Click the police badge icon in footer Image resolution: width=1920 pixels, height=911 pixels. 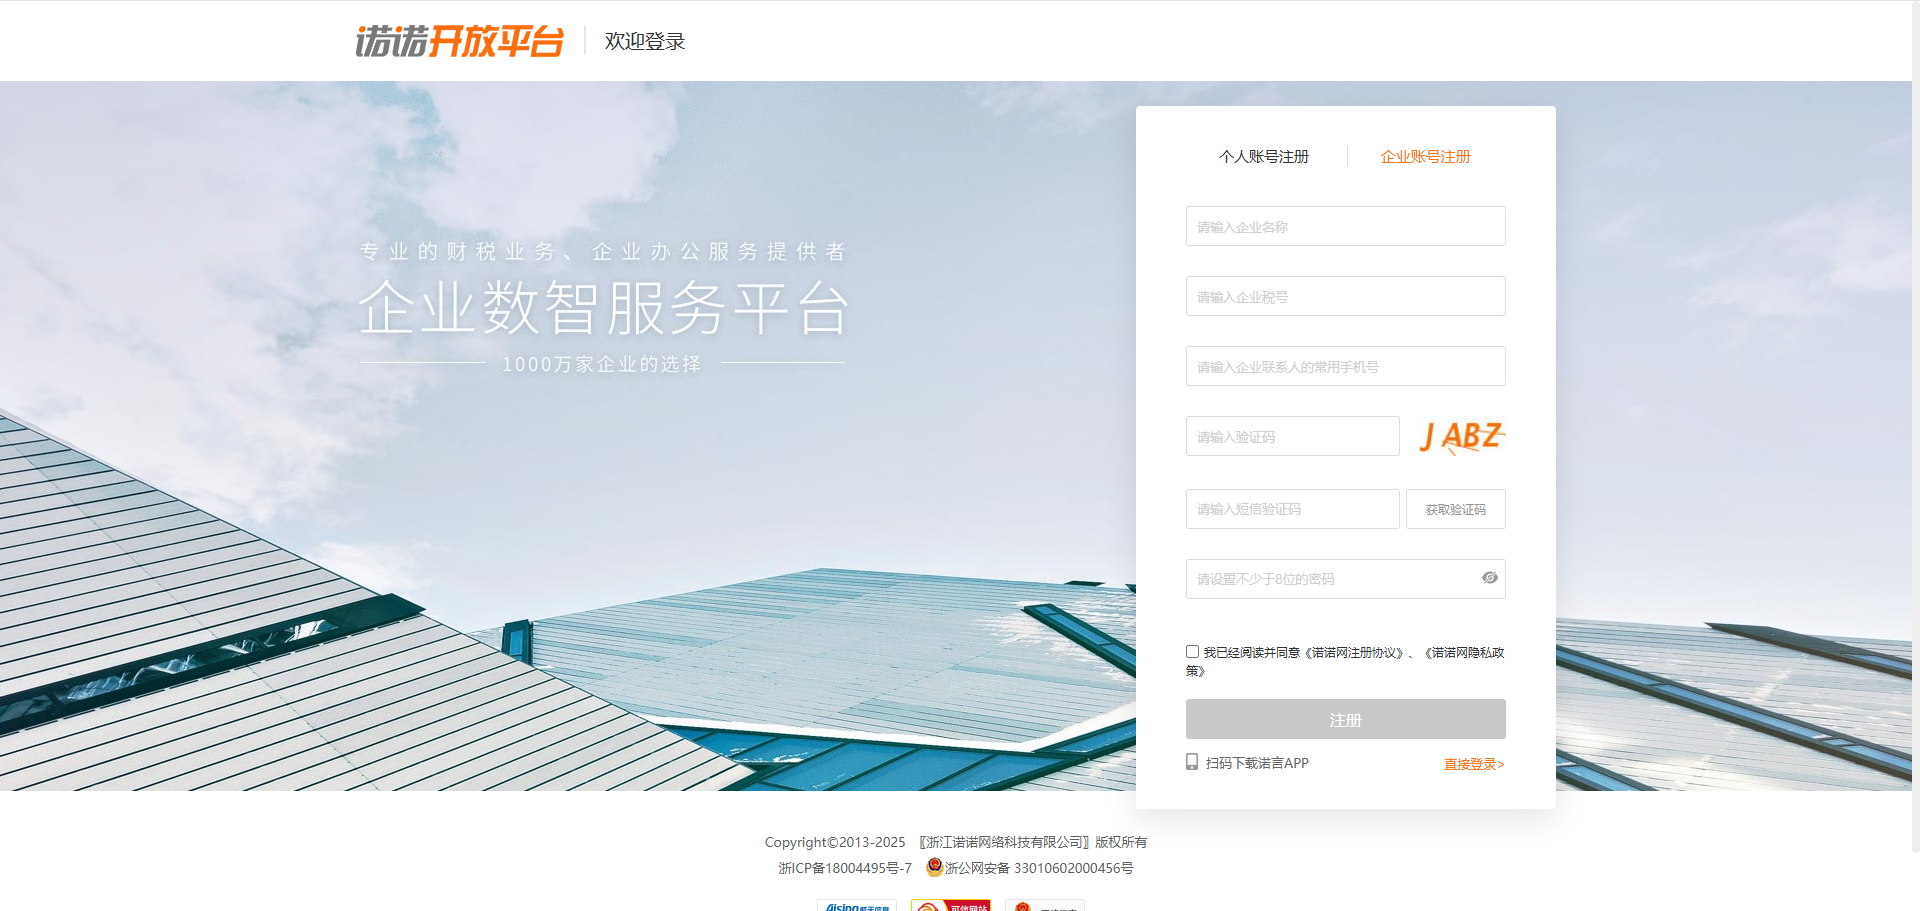click(934, 867)
